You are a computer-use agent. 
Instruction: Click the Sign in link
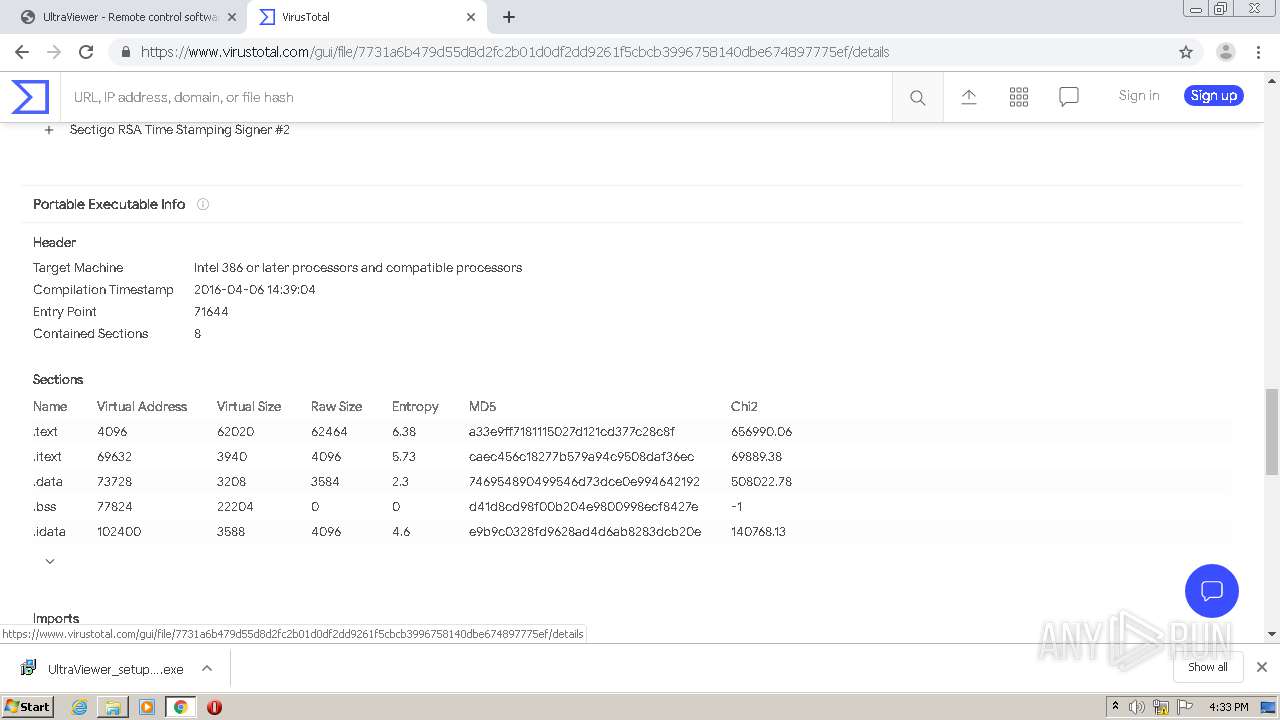(x=1139, y=96)
